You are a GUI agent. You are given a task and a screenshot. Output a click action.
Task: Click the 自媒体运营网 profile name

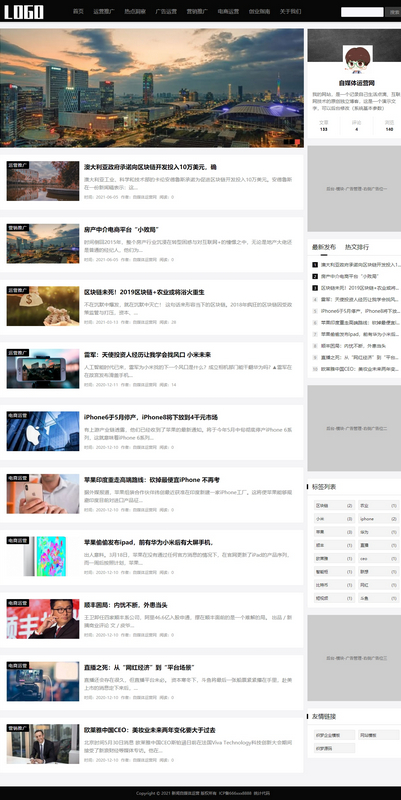pos(357,83)
